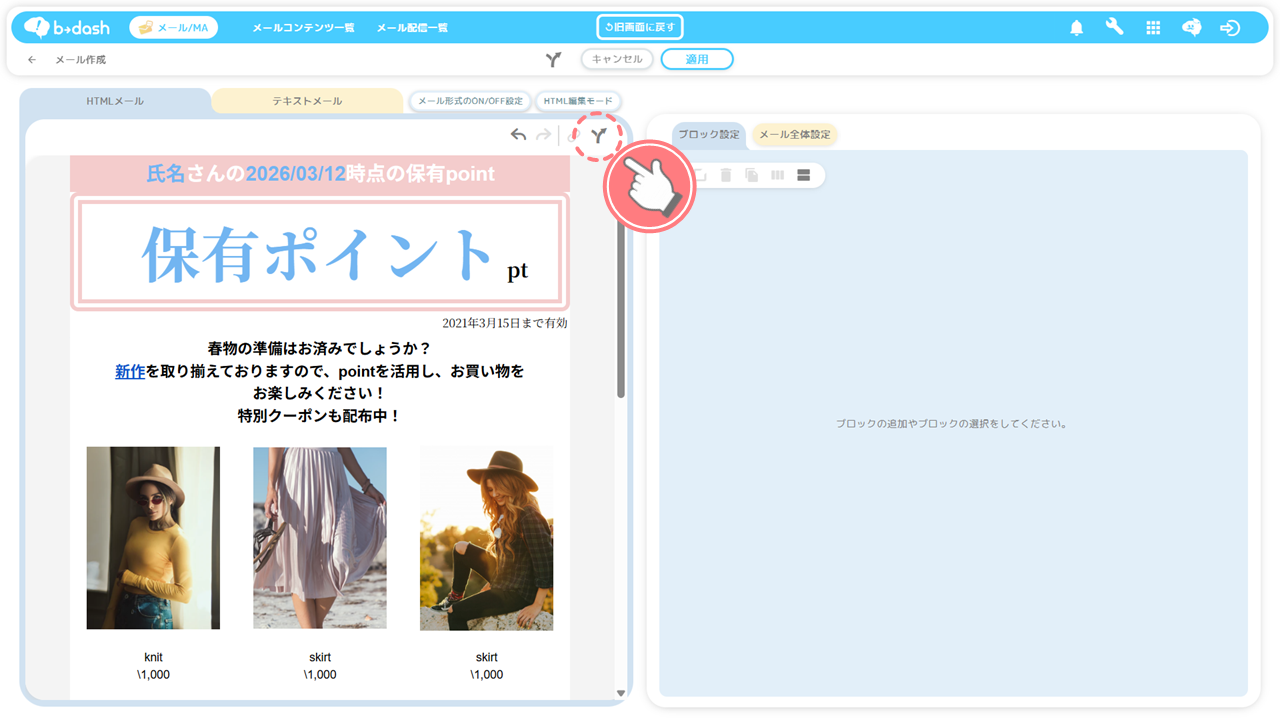Open メールコンテンツ一覧 in the top menu

(303, 28)
